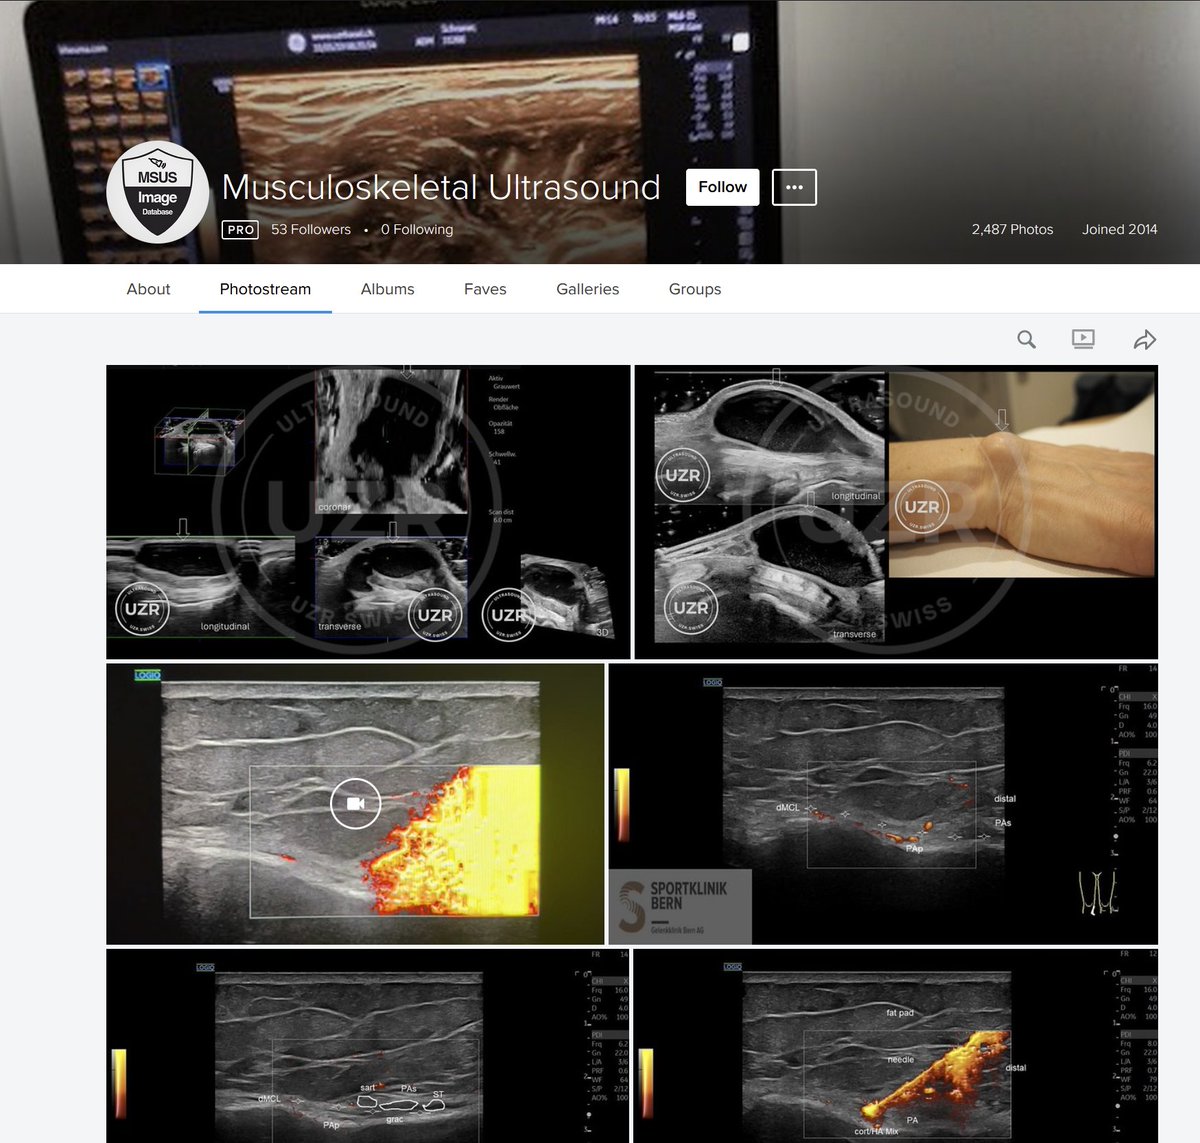1200x1143 pixels.
Task: View the 53 Followers list
Action: [311, 229]
